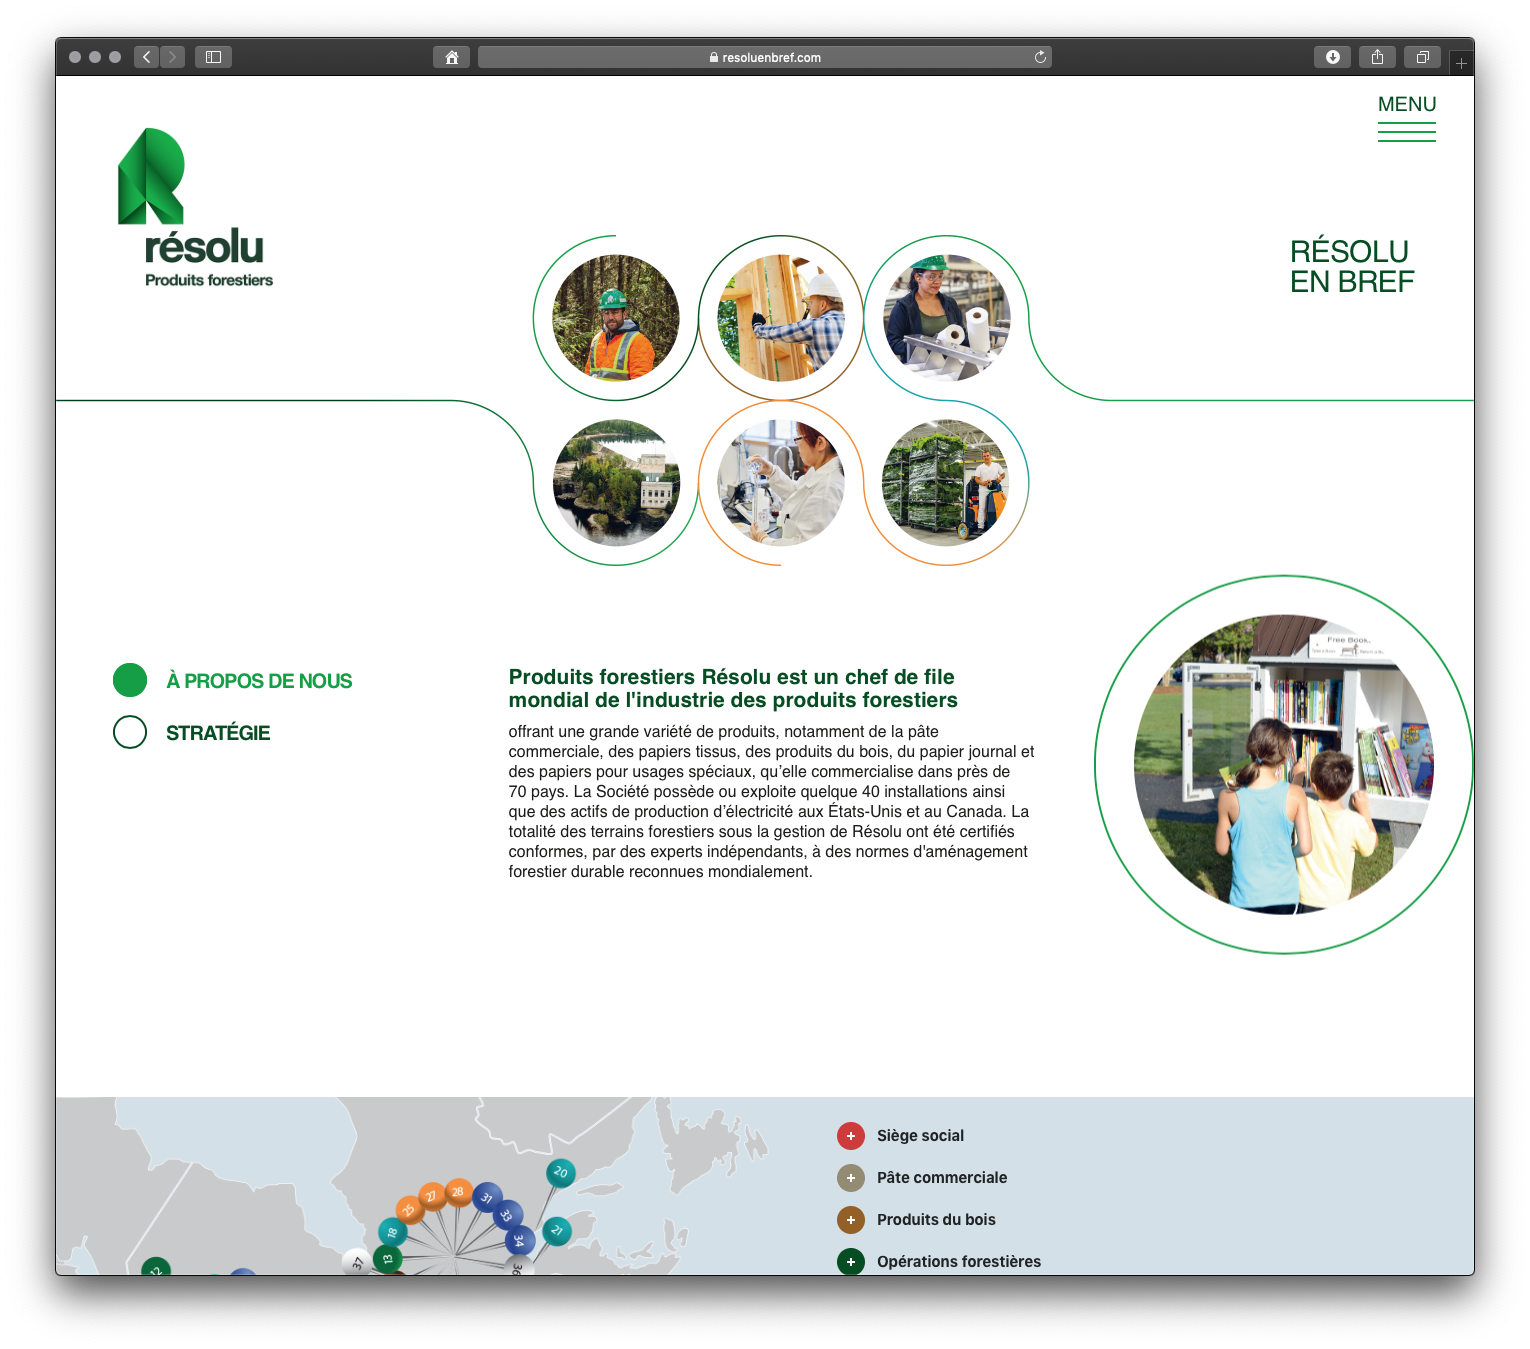Image resolution: width=1530 pixels, height=1349 pixels.
Task: Expand the Siège social red plus
Action: point(851,1136)
